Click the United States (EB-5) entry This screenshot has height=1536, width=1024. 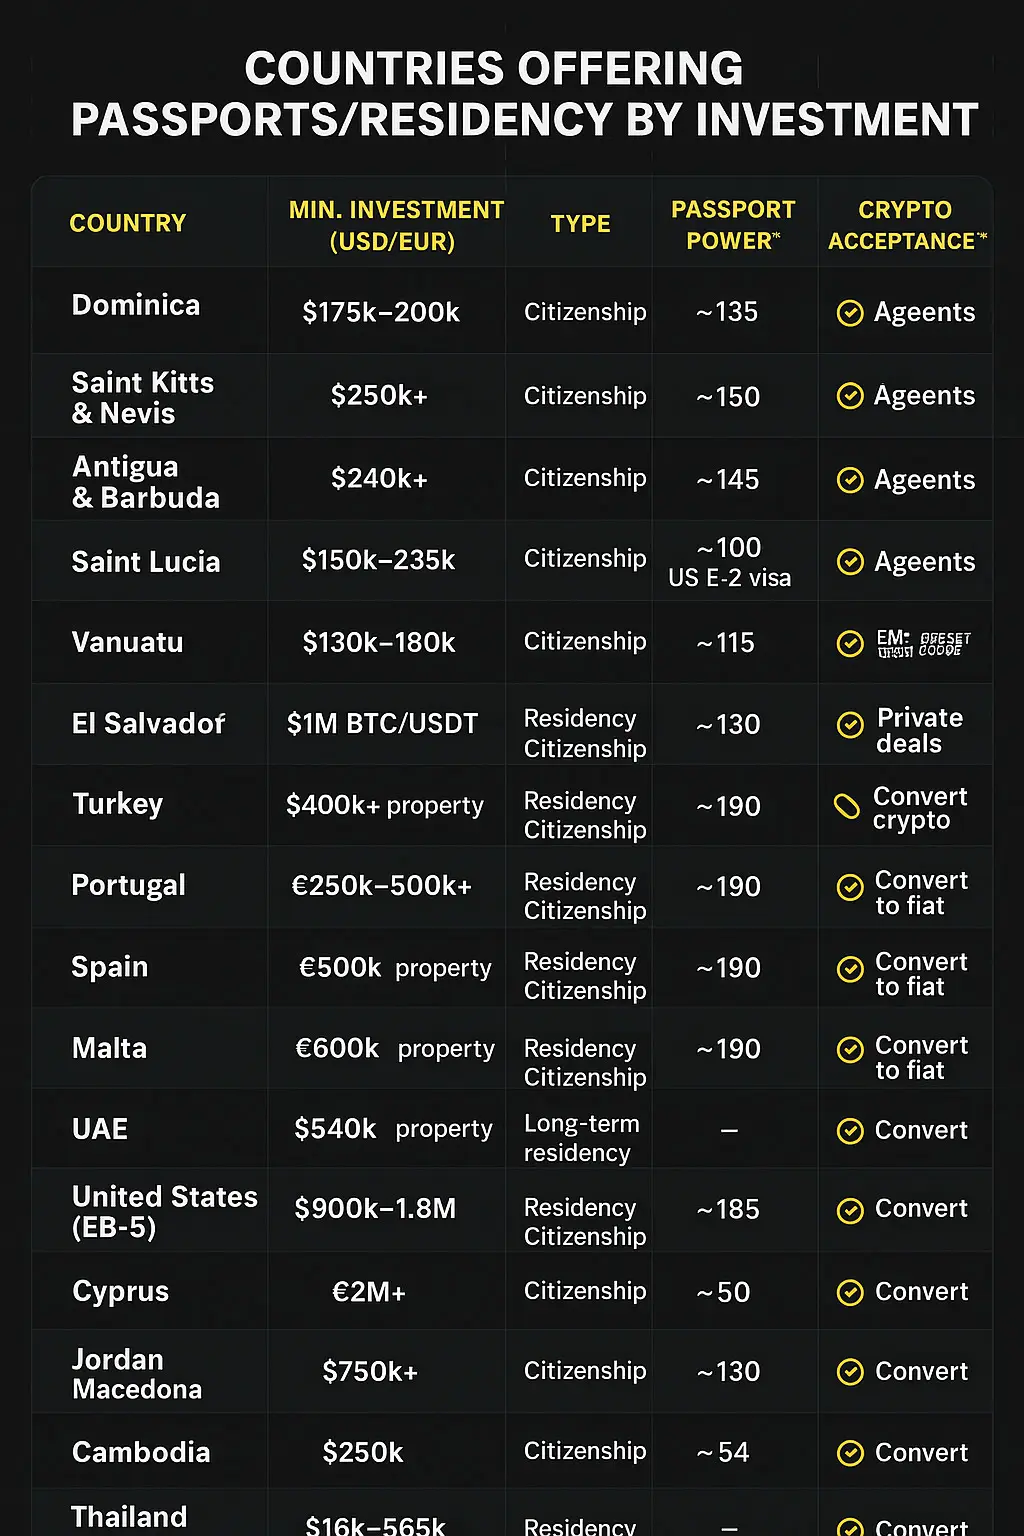coord(165,1211)
